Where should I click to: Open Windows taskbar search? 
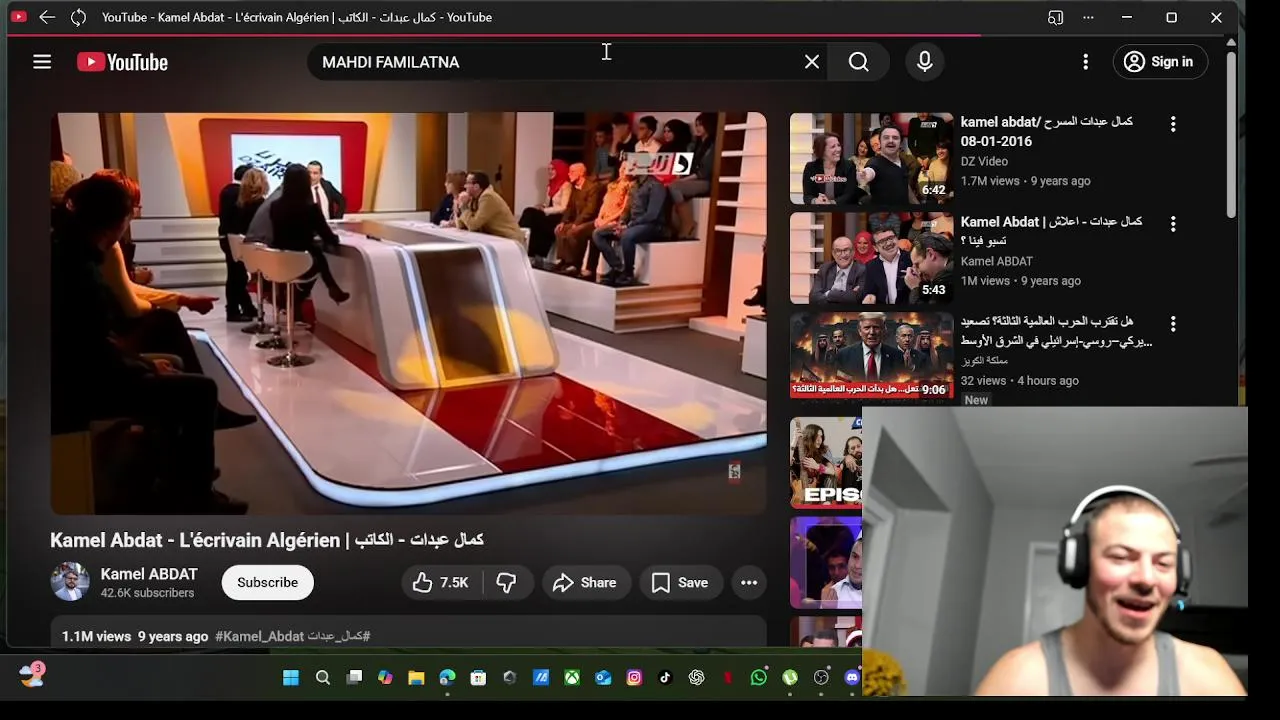click(x=323, y=678)
